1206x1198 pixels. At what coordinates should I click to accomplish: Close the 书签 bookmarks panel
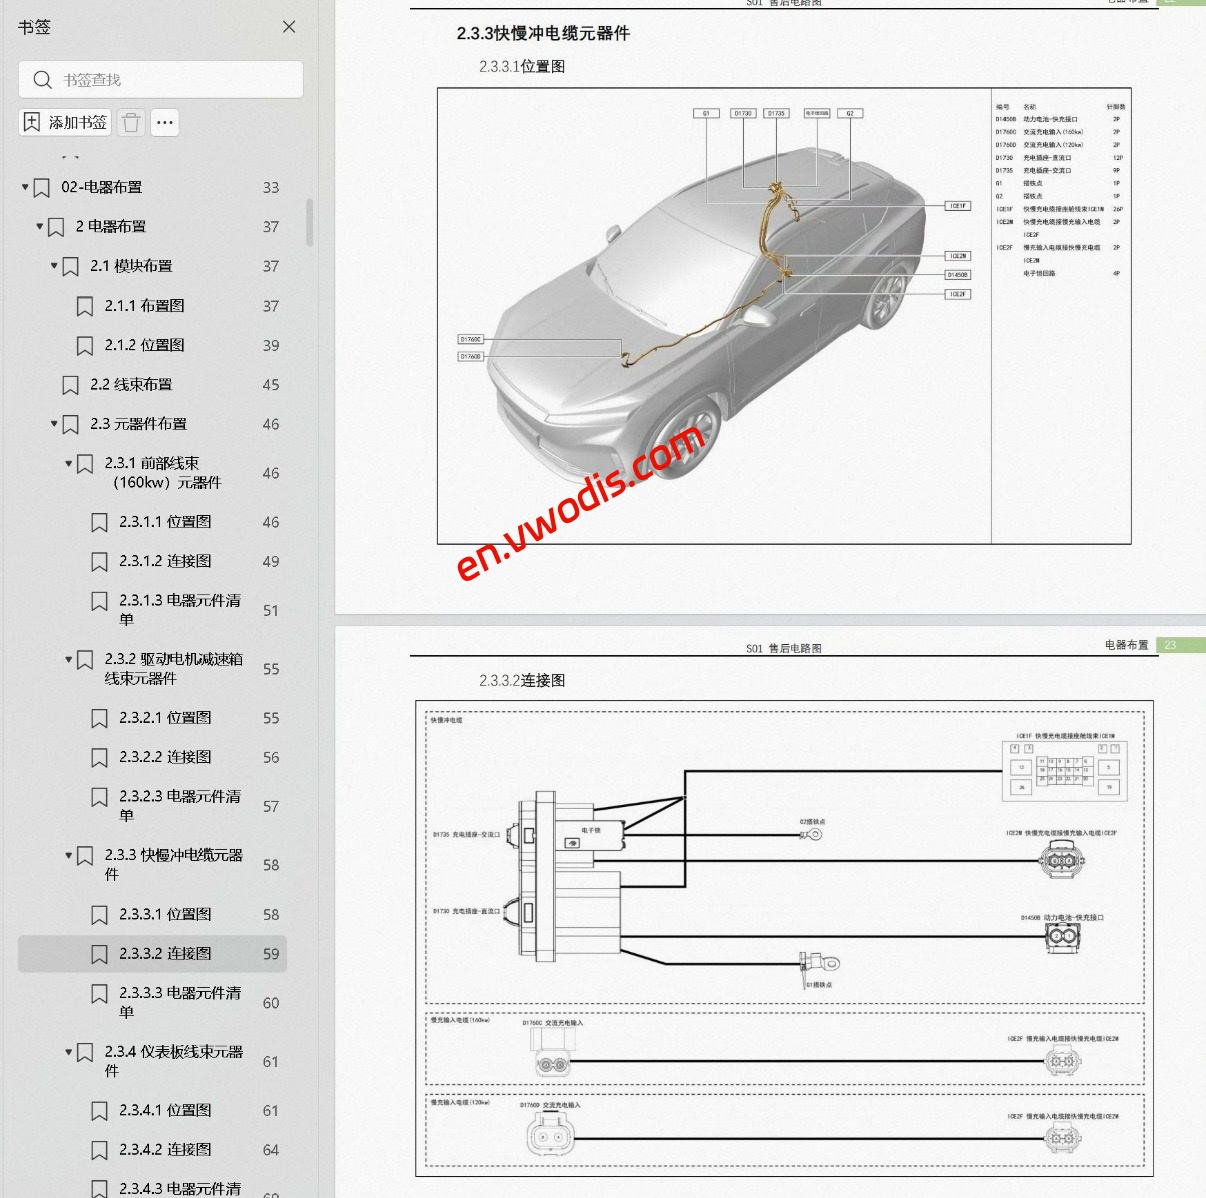[x=289, y=27]
